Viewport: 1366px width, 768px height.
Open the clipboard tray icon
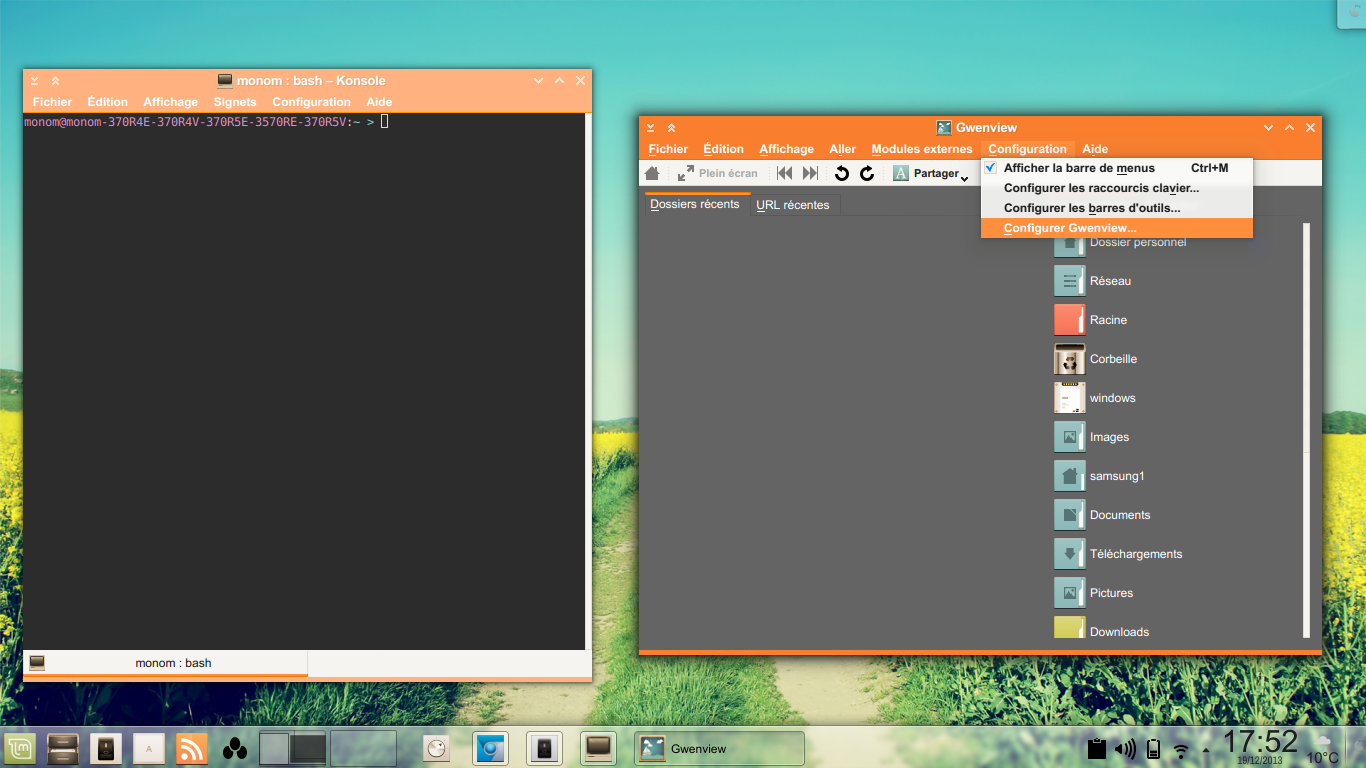tap(1097, 748)
